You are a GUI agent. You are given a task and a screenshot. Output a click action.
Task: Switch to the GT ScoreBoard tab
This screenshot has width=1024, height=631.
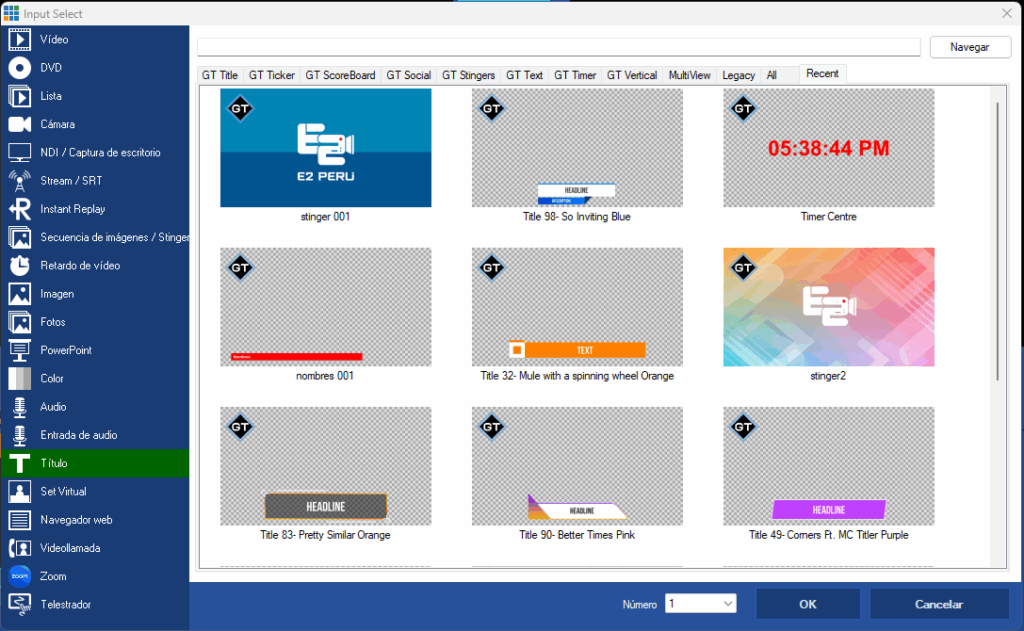[x=340, y=75]
